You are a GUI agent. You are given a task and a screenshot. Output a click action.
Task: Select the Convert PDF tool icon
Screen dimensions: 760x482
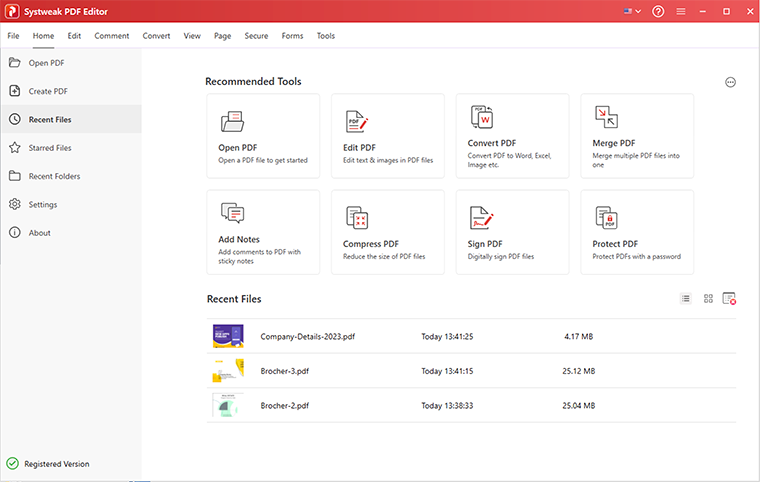point(481,117)
